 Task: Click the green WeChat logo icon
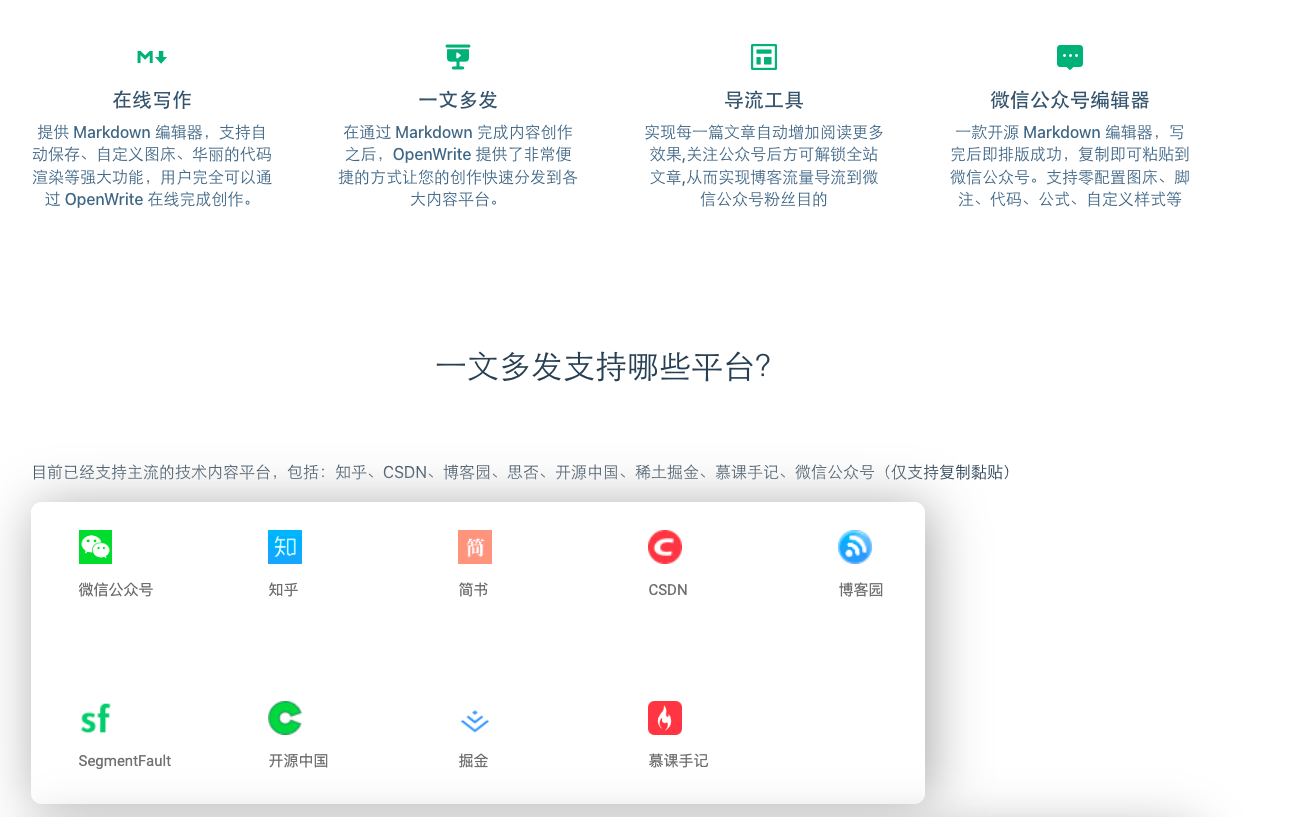(x=96, y=547)
